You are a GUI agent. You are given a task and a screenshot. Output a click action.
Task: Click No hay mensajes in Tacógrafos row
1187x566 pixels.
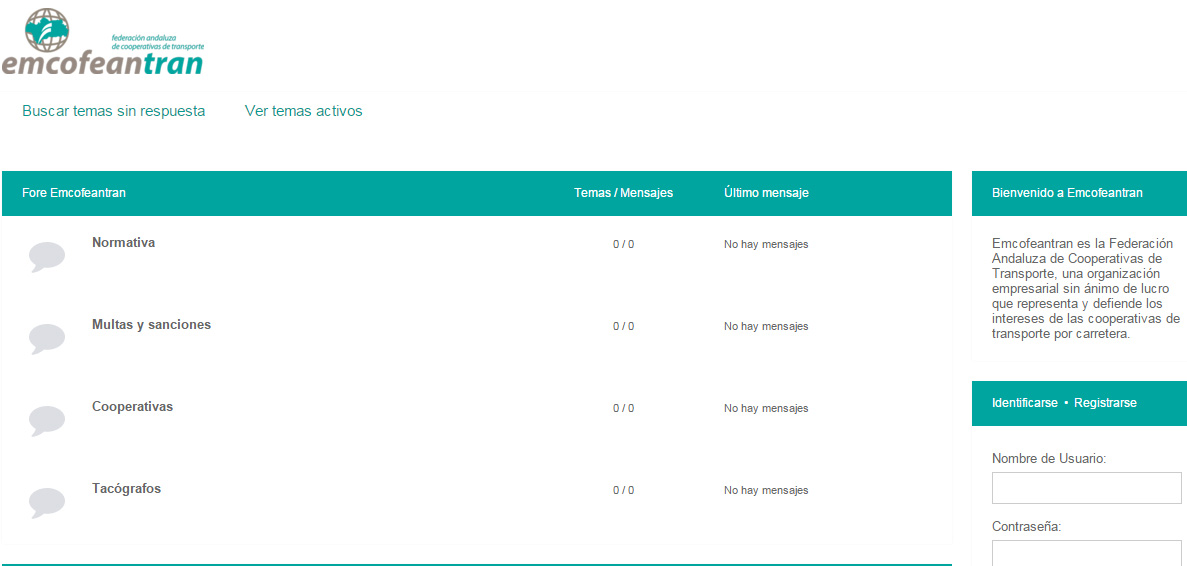pyautogui.click(x=766, y=490)
